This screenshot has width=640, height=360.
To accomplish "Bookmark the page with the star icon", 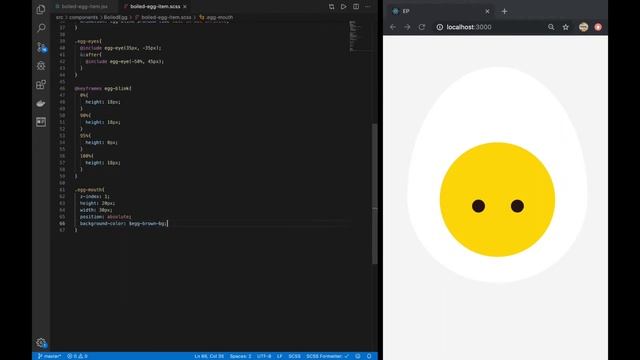I will (565, 27).
